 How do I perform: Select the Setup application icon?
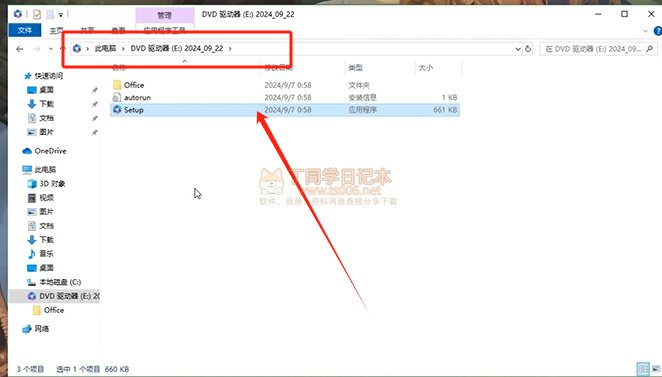(x=117, y=110)
